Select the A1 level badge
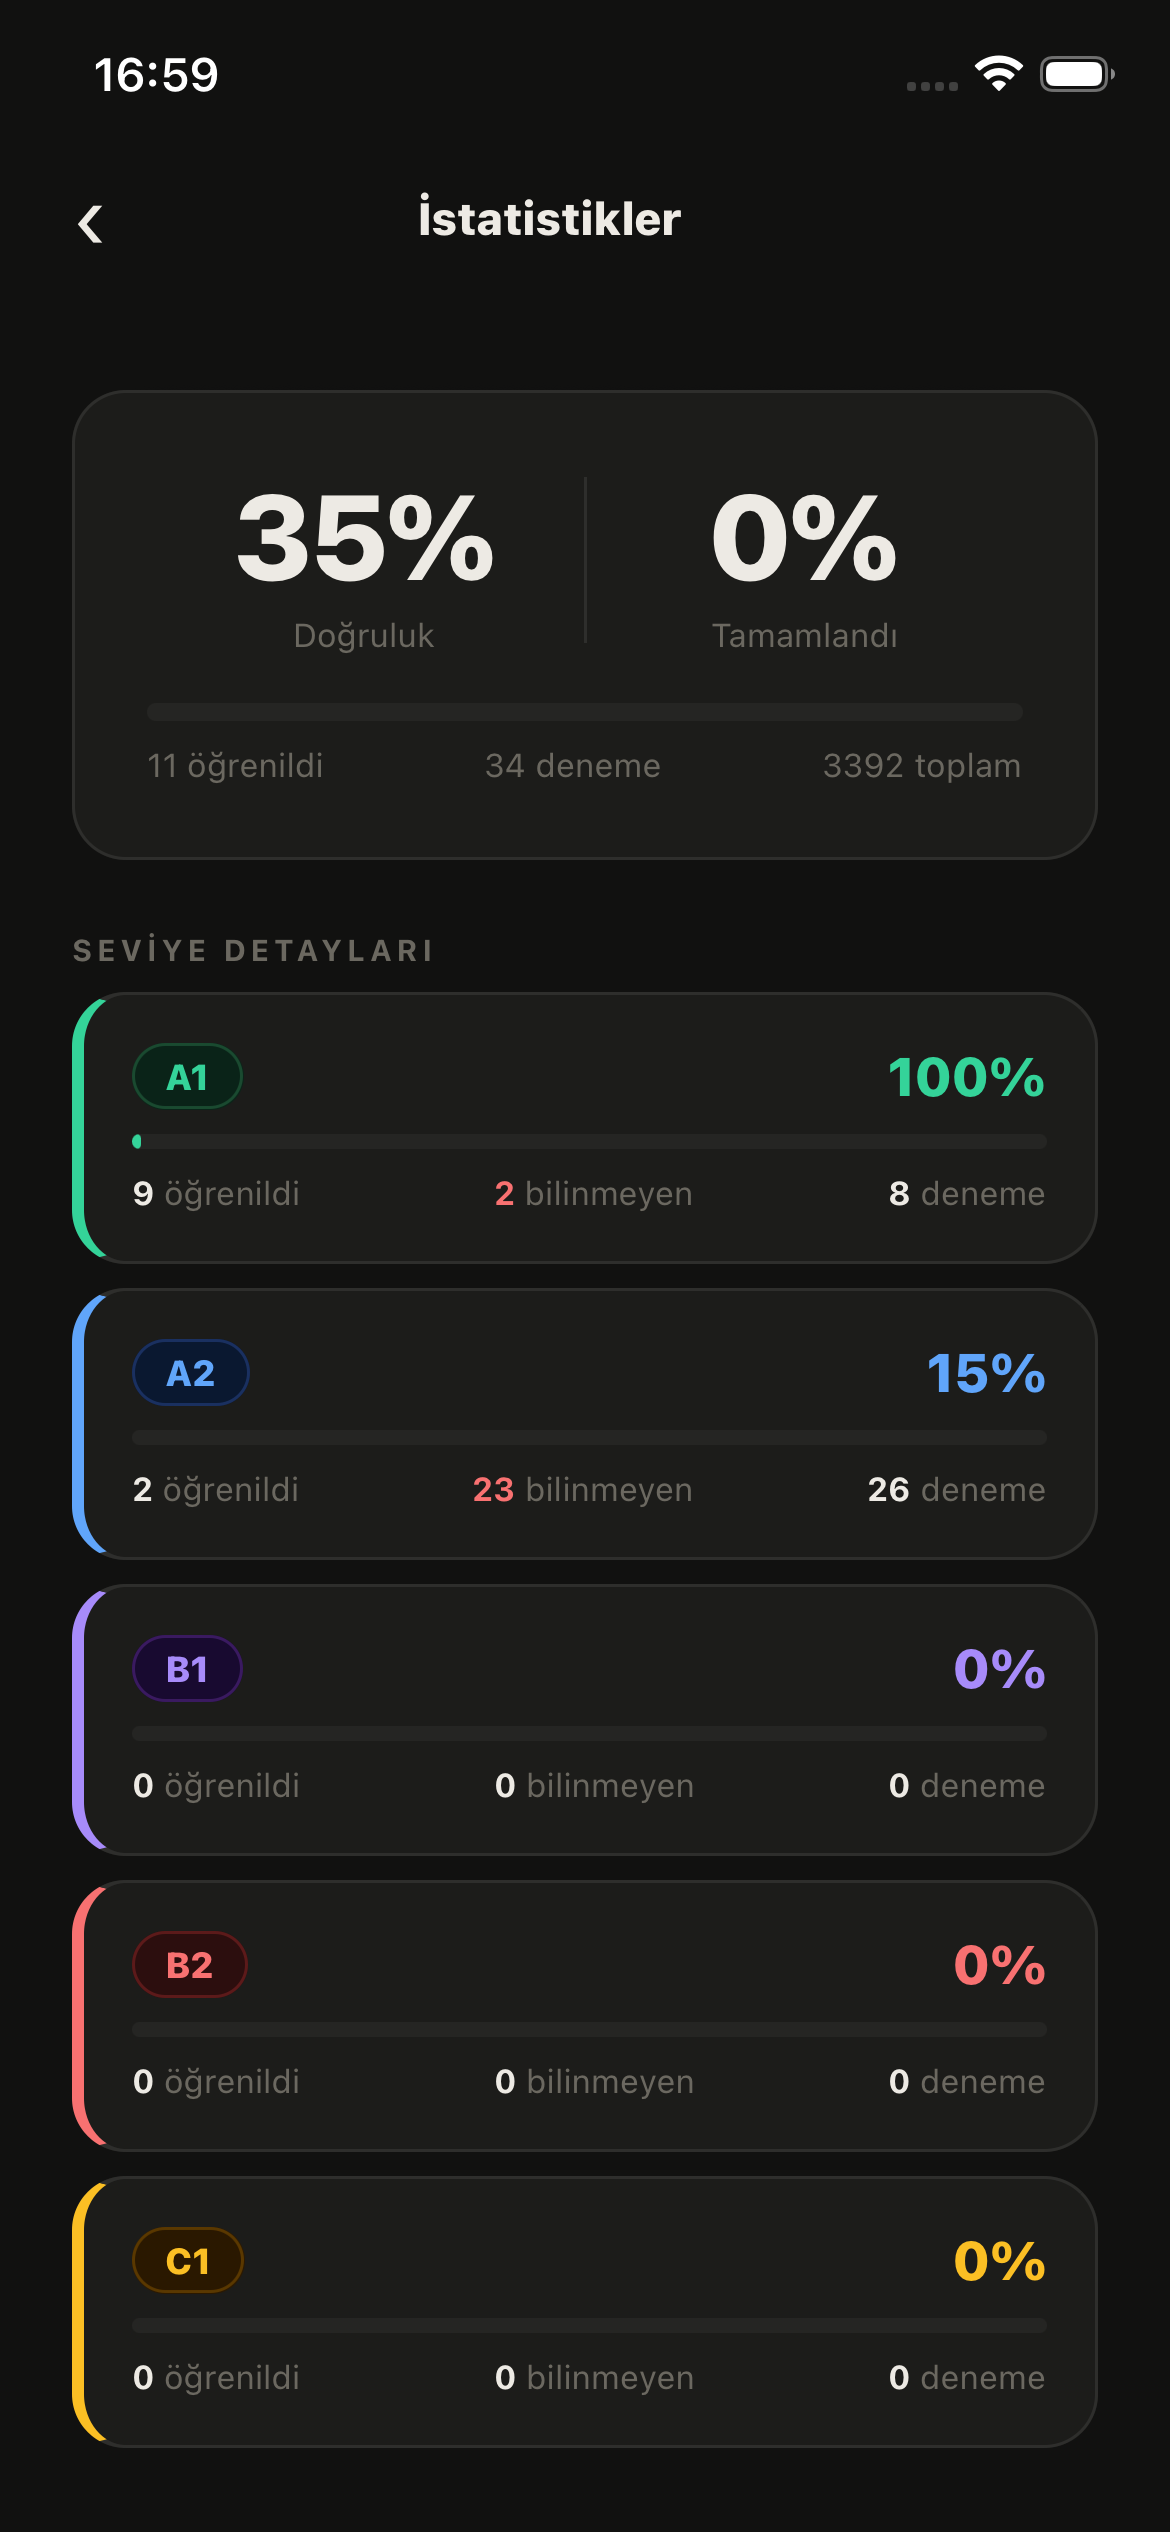Image resolution: width=1170 pixels, height=2532 pixels. click(x=188, y=1075)
